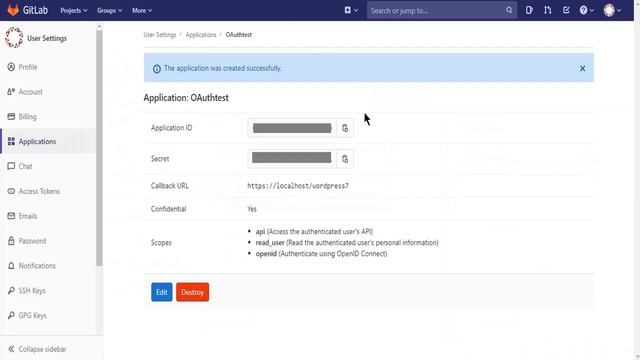
Task: Go to Account settings
Action: pyautogui.click(x=30, y=92)
